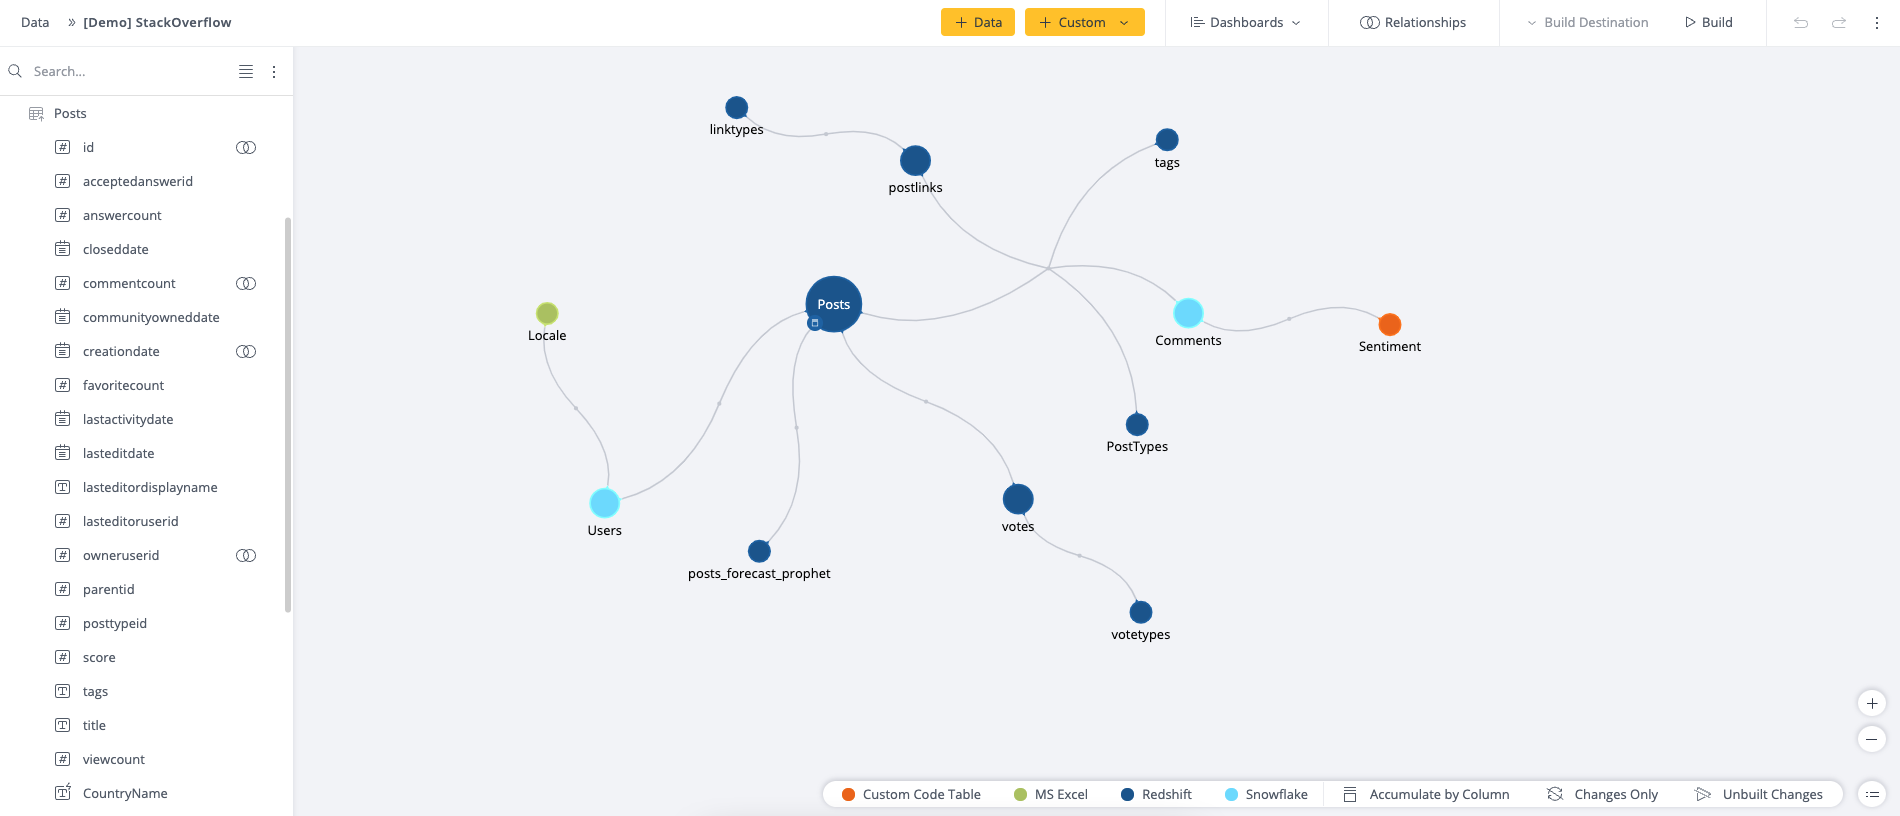Viewport: 1900px width, 816px height.
Task: Toggle the Unbuilt Changes filter
Action: pyautogui.click(x=1759, y=794)
